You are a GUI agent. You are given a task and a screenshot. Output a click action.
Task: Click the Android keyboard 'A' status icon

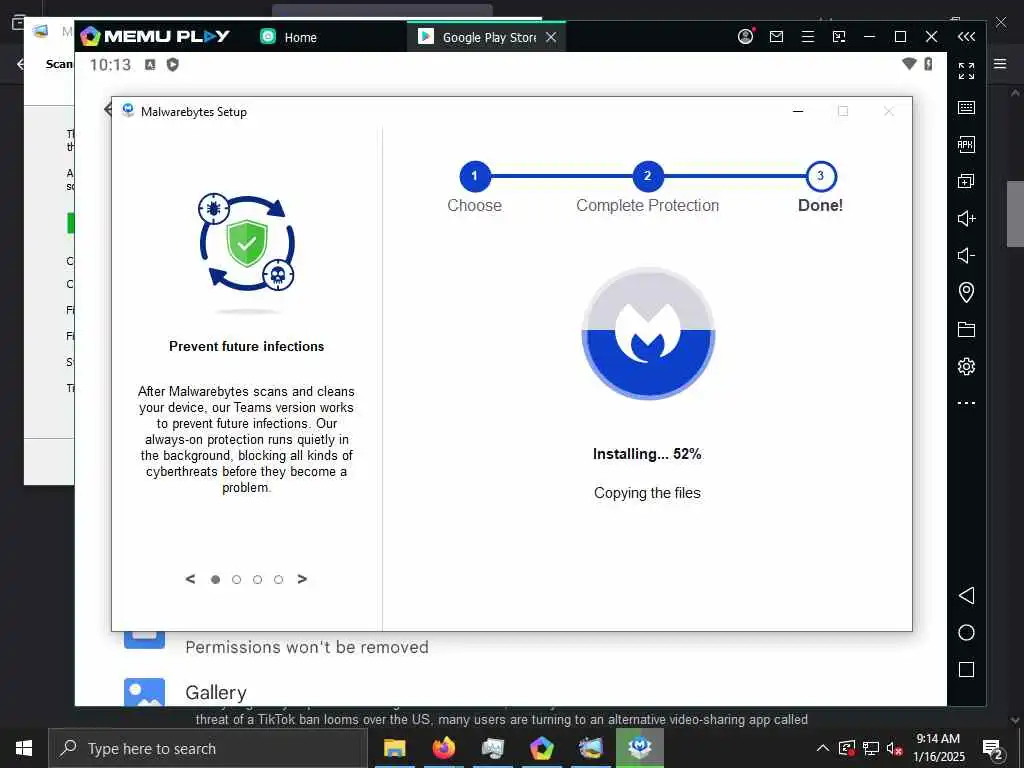tap(150, 64)
